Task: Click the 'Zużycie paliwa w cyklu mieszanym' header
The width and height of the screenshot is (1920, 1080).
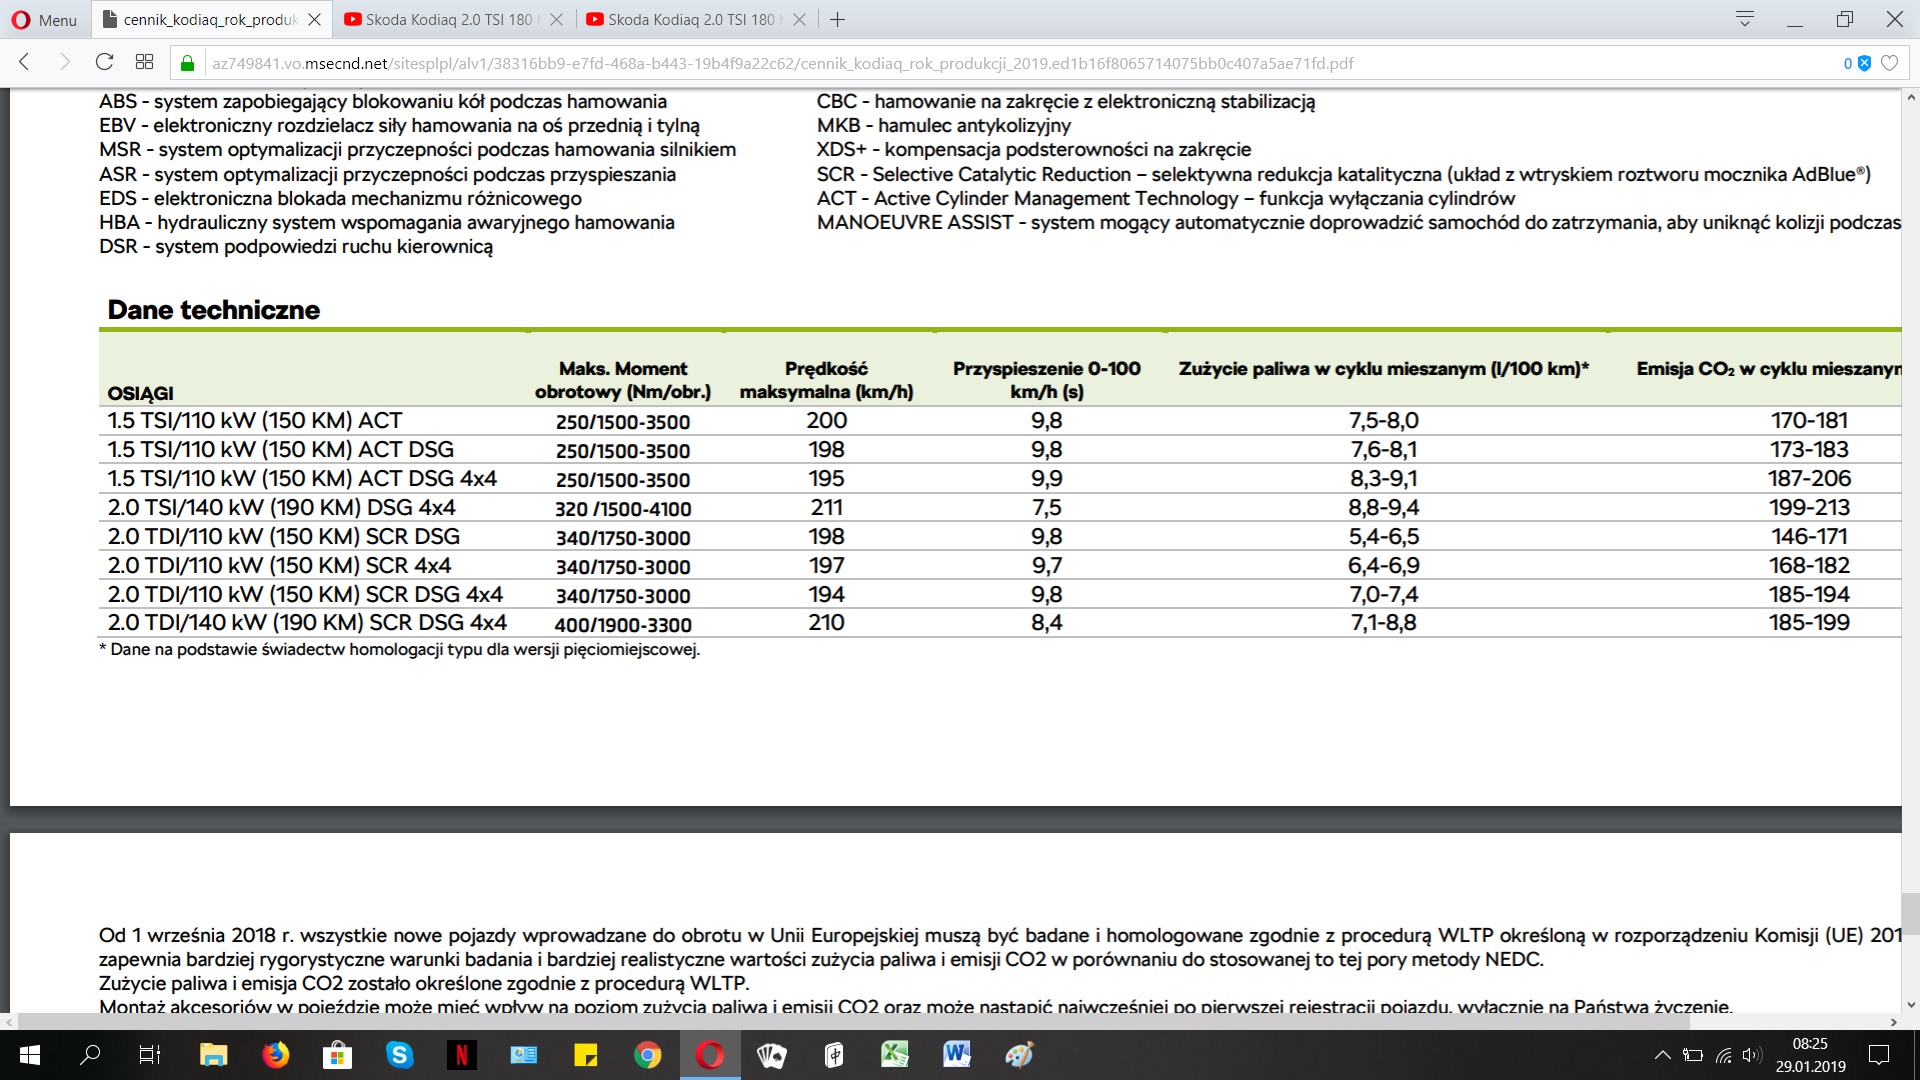Action: coord(1384,369)
